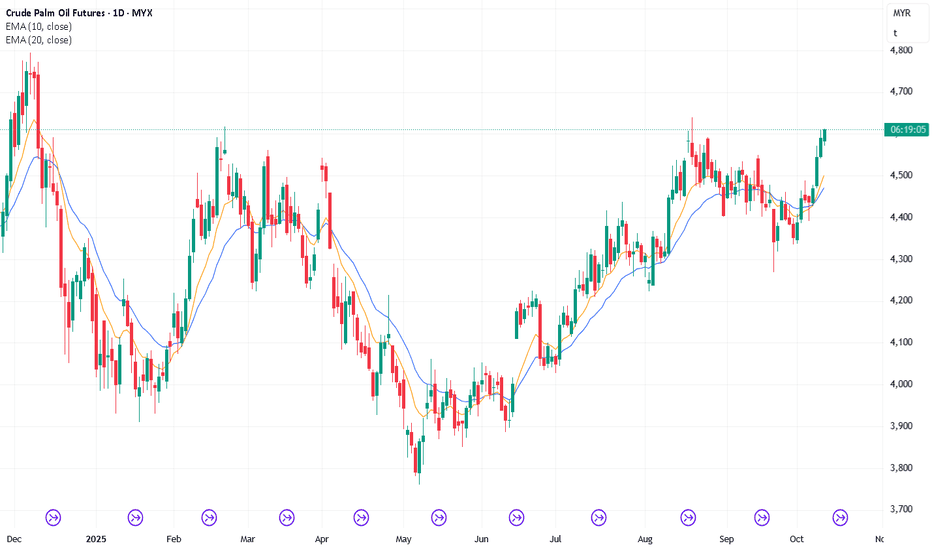
Task: Click the purple marker right of the Jun label
Action: coord(516,517)
